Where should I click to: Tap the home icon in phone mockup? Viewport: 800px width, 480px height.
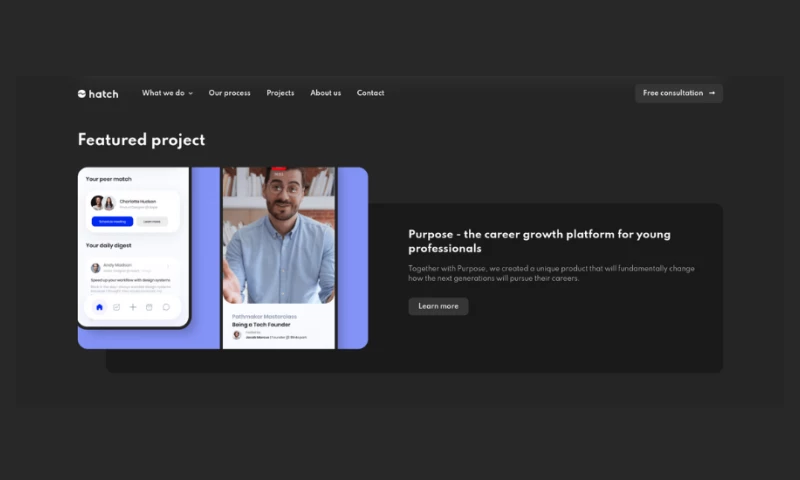pos(99,307)
